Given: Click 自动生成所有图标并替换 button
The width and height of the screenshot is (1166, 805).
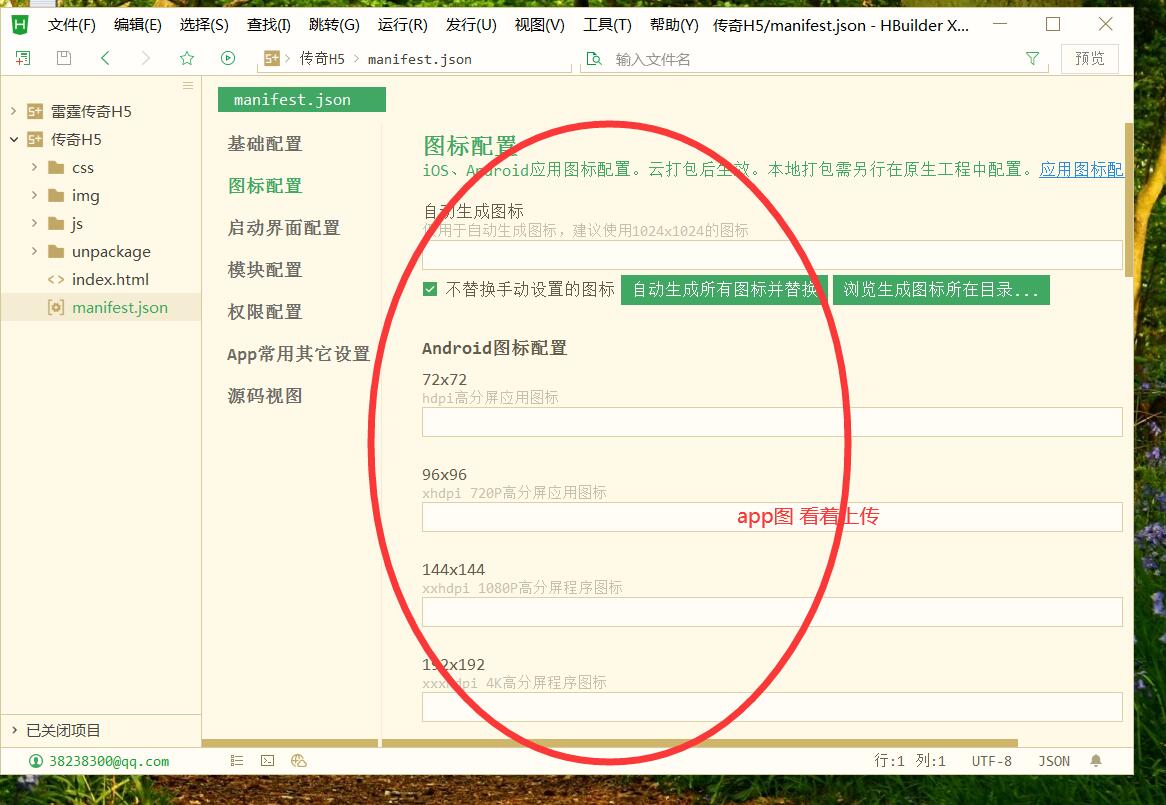Looking at the screenshot, I should 724,290.
